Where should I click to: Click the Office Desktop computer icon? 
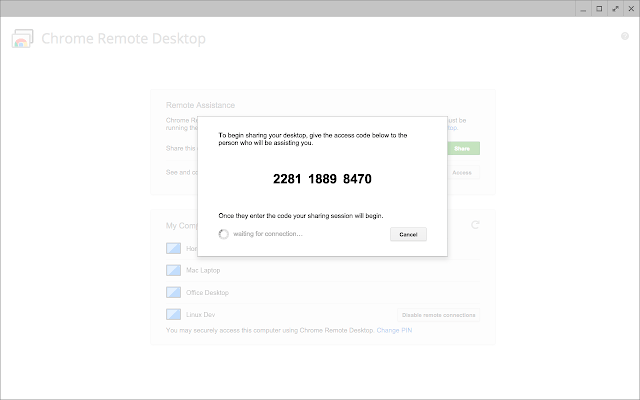pos(173,292)
